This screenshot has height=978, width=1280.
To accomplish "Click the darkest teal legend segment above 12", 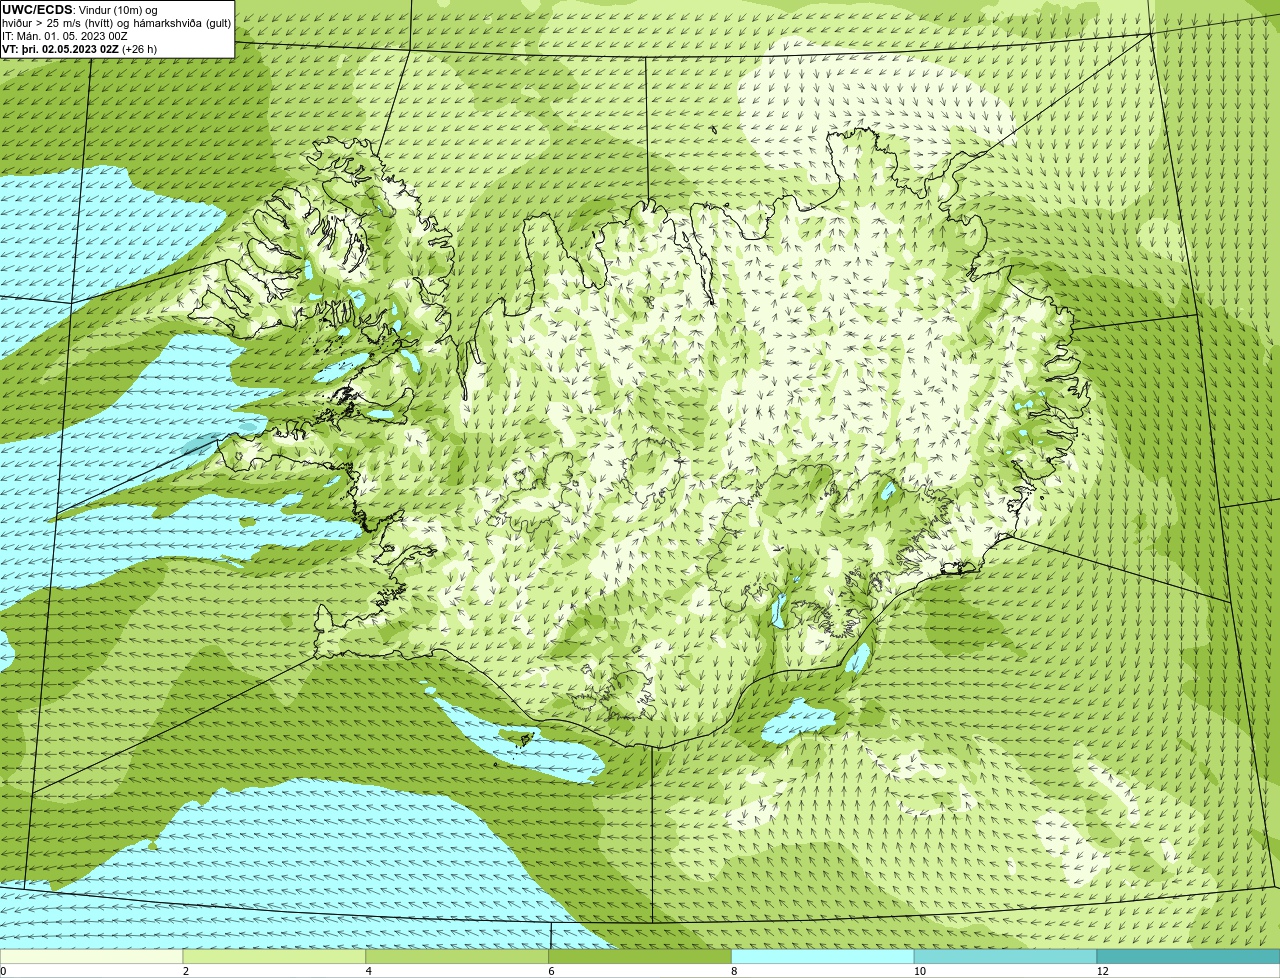I will pyautogui.click(x=1188, y=957).
